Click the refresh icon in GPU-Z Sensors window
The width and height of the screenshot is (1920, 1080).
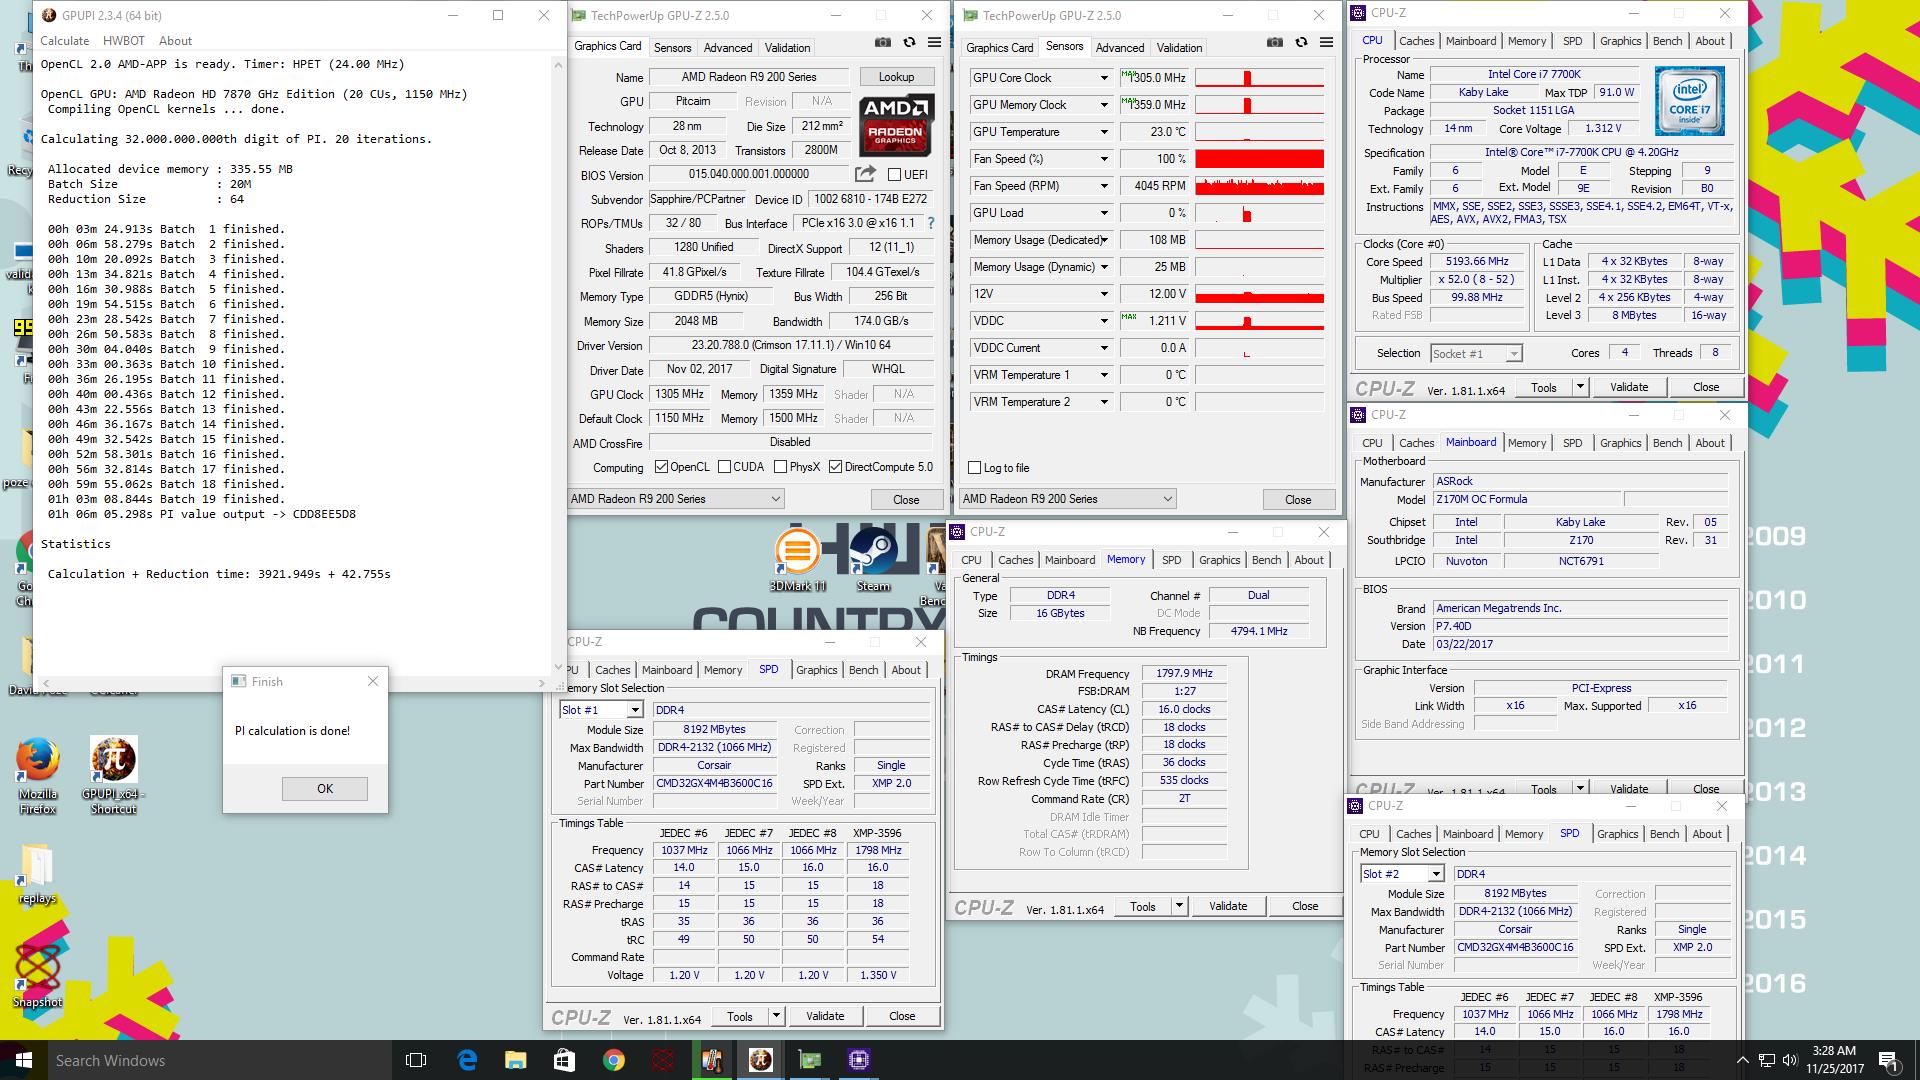point(1301,43)
